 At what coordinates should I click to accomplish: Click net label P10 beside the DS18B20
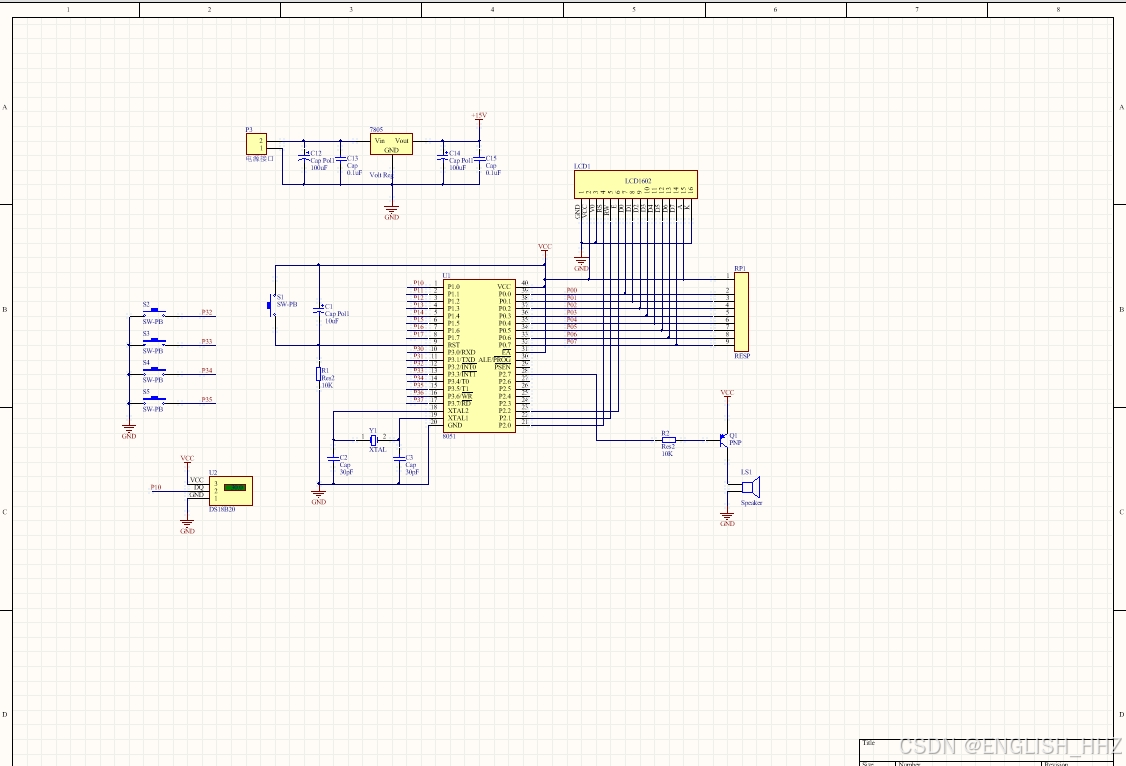(156, 487)
